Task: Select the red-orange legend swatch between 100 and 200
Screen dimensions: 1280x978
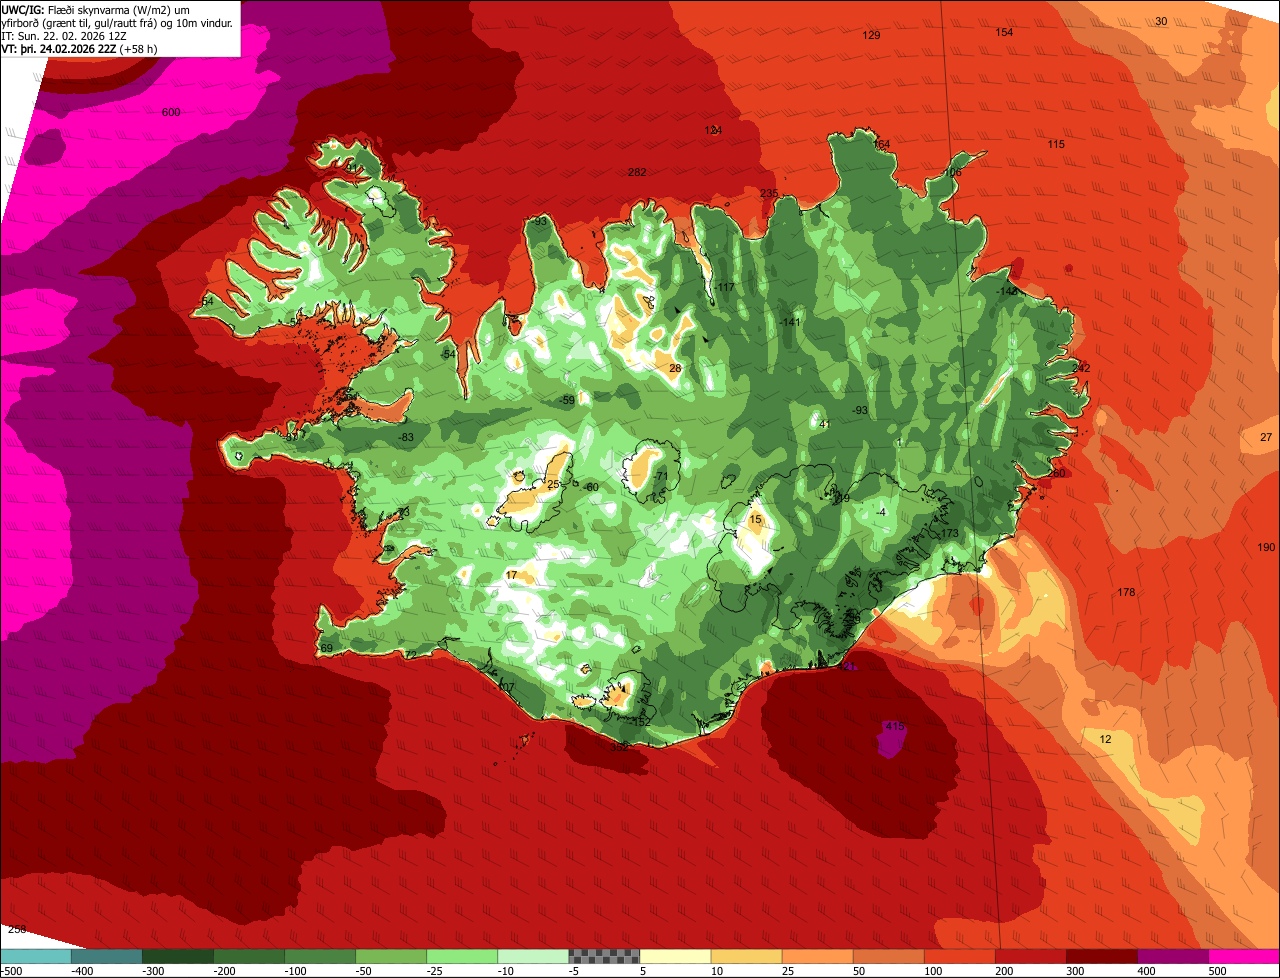Action: click(x=960, y=956)
